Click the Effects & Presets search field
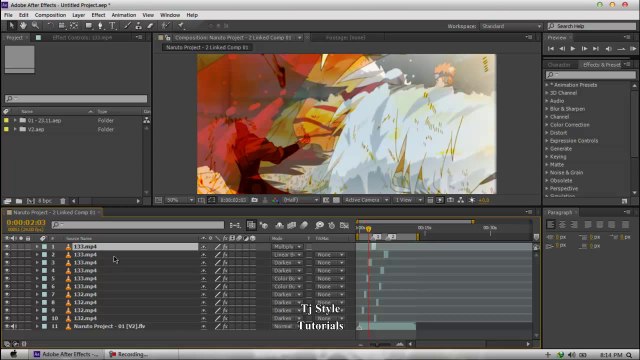This screenshot has height=360, width=640. pyautogui.click(x=591, y=75)
